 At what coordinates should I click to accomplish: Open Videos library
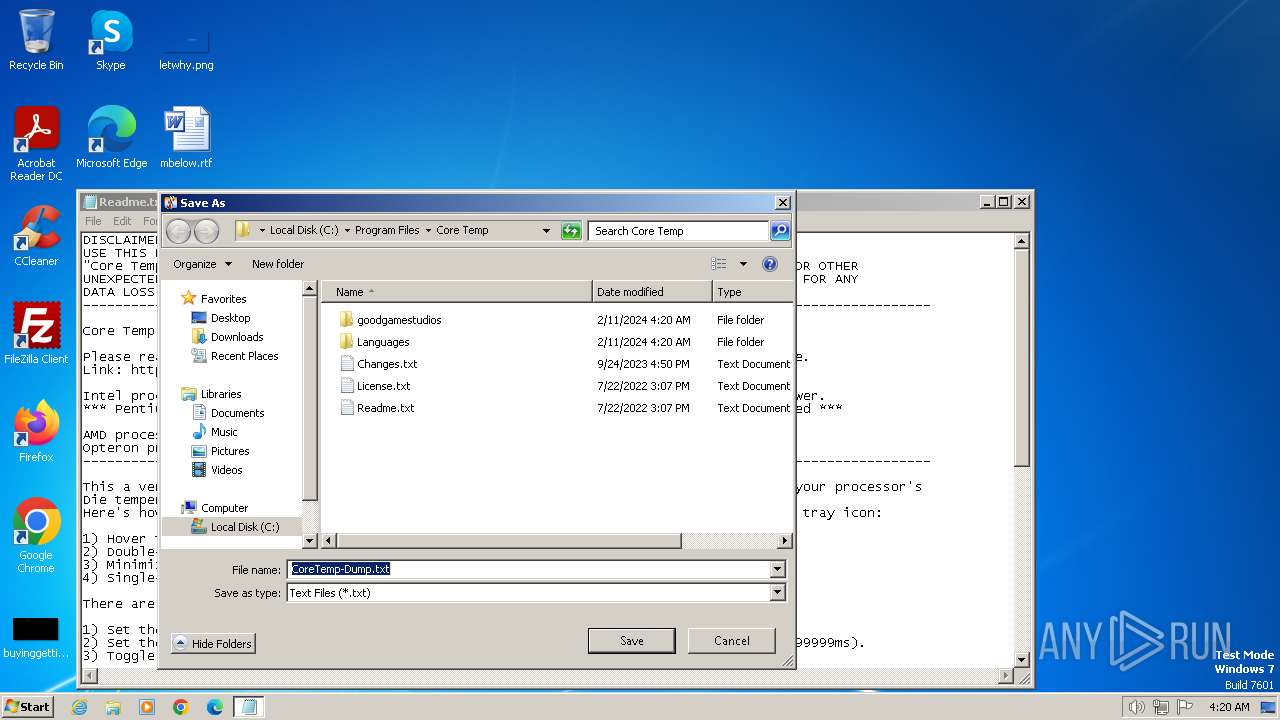tap(226, 470)
